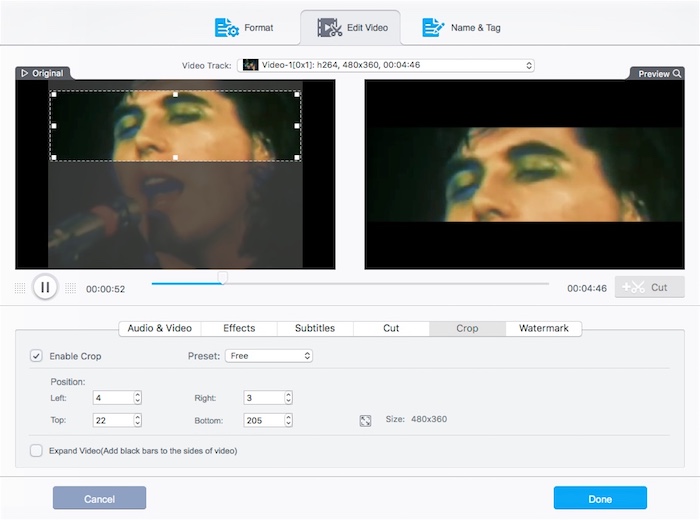The width and height of the screenshot is (700, 520).
Task: Click the reset crop size icon
Action: 365,420
